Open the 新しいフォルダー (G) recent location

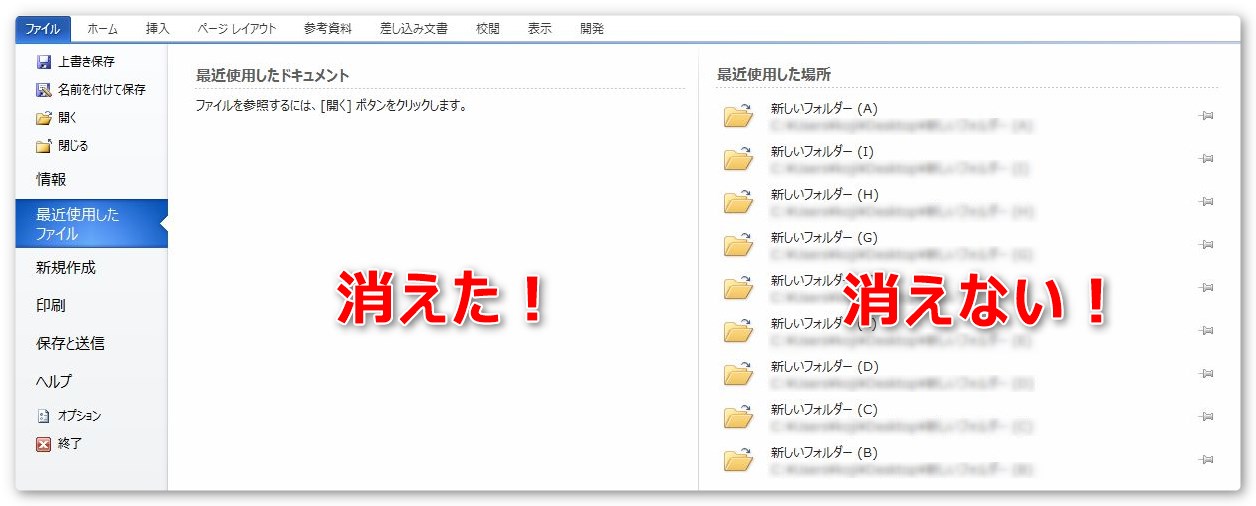tap(824, 238)
